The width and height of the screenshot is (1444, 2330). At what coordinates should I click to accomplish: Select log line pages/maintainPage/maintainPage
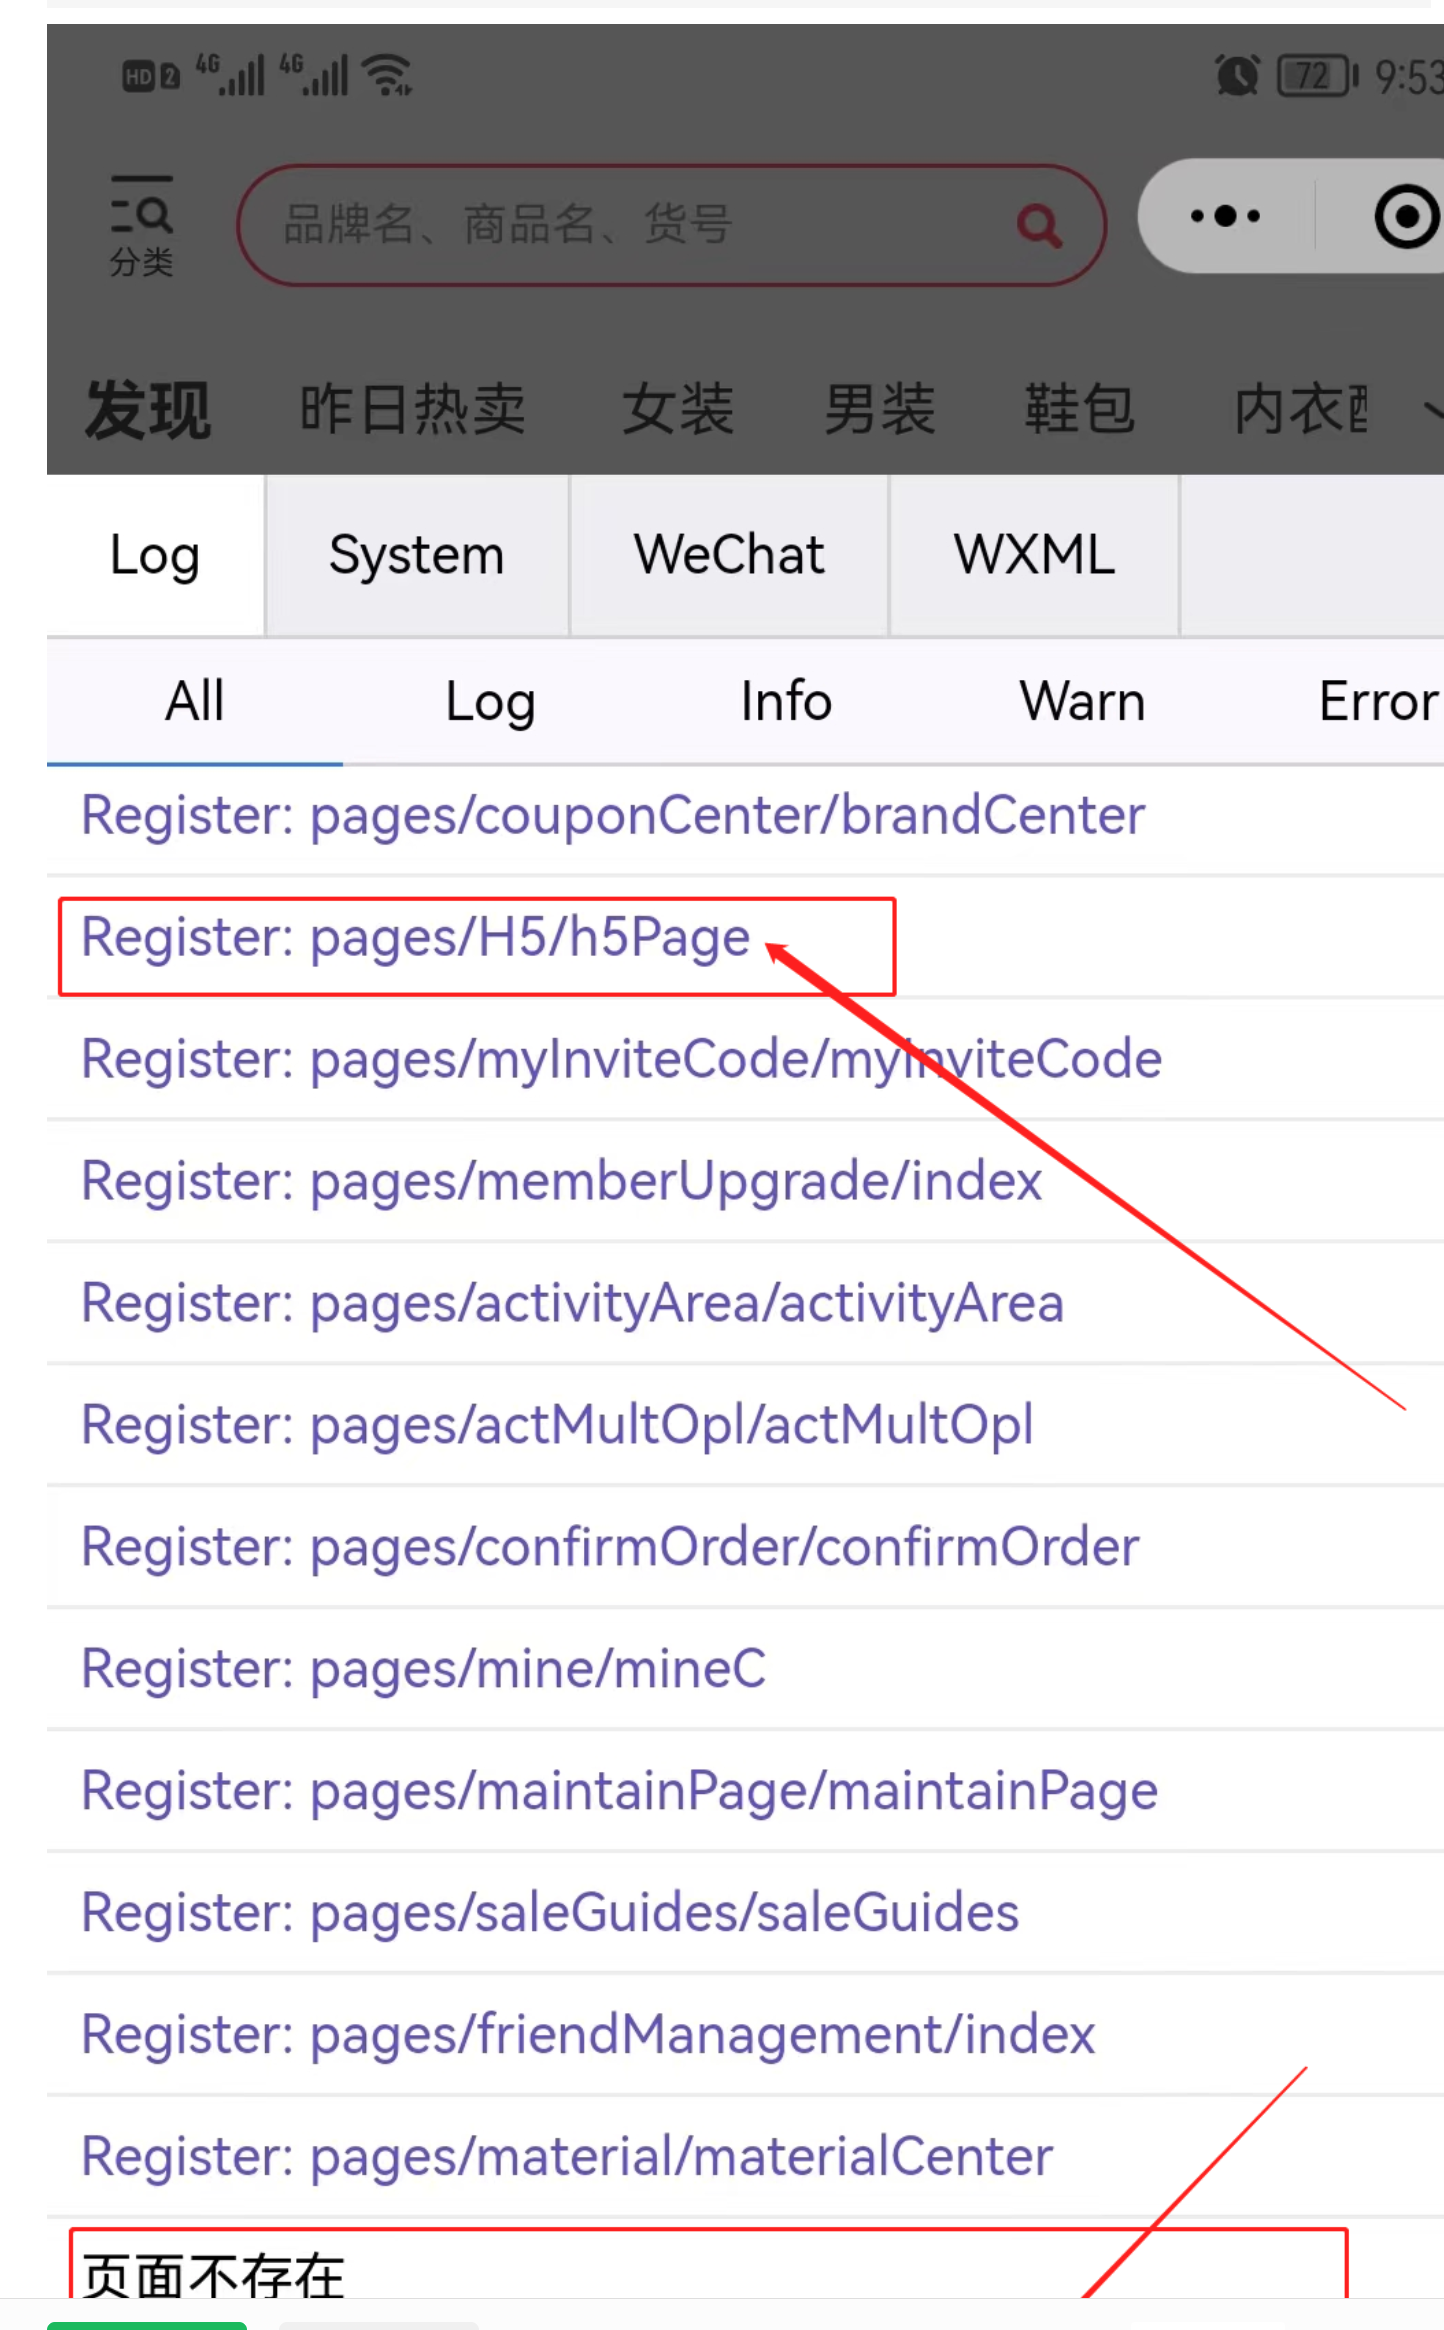click(x=745, y=1792)
